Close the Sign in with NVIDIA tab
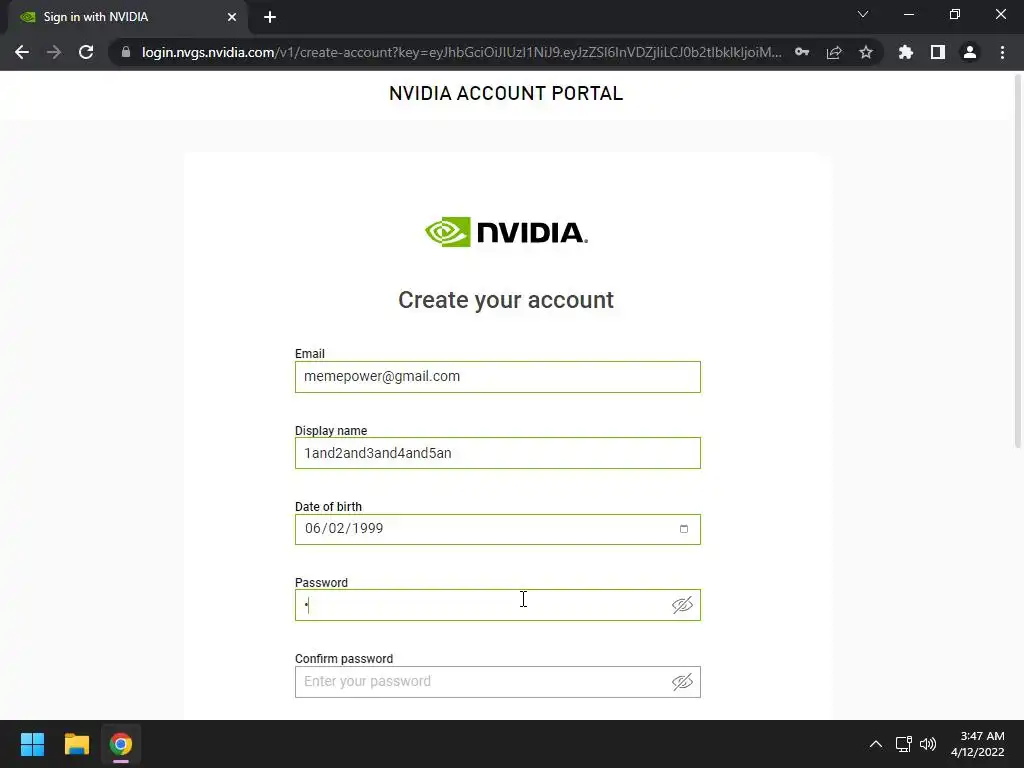Screen dimensions: 1024x768 [232, 17]
